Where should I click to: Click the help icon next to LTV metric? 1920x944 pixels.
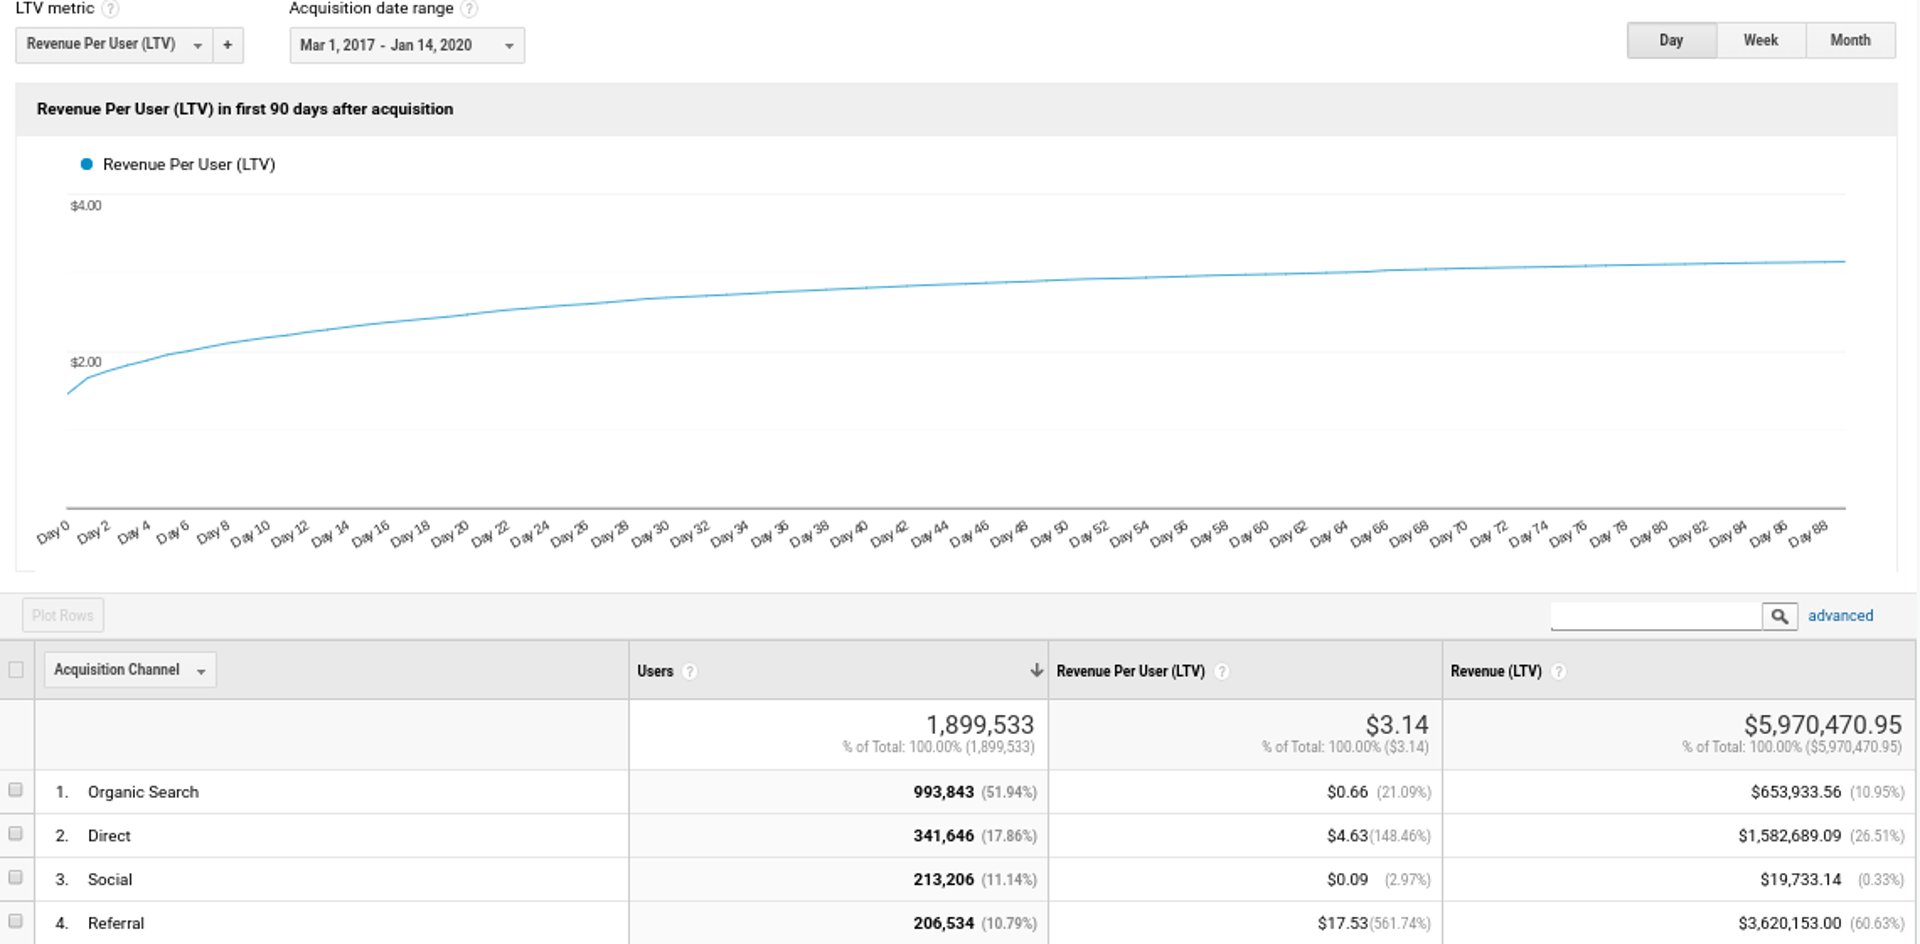111,9
